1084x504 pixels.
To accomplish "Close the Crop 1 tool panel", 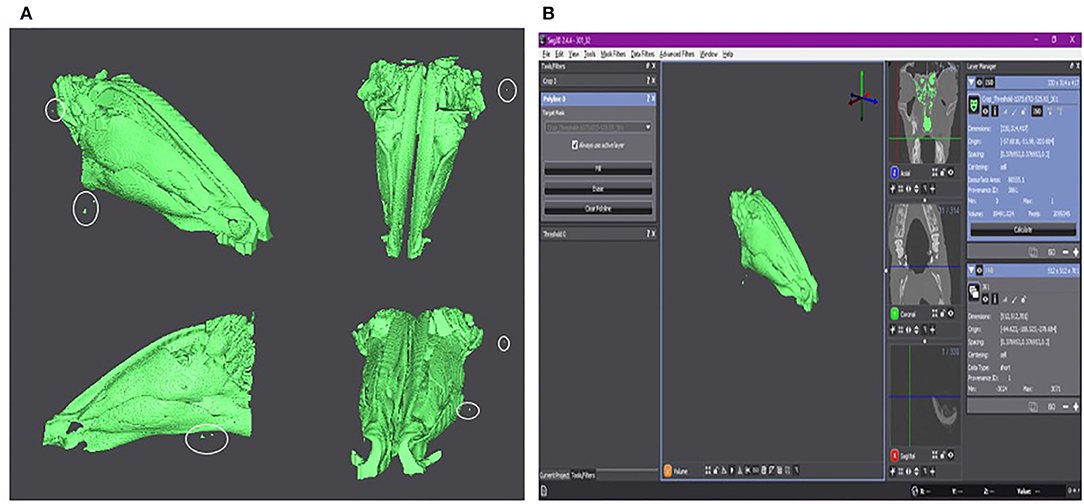I will coord(653,81).
